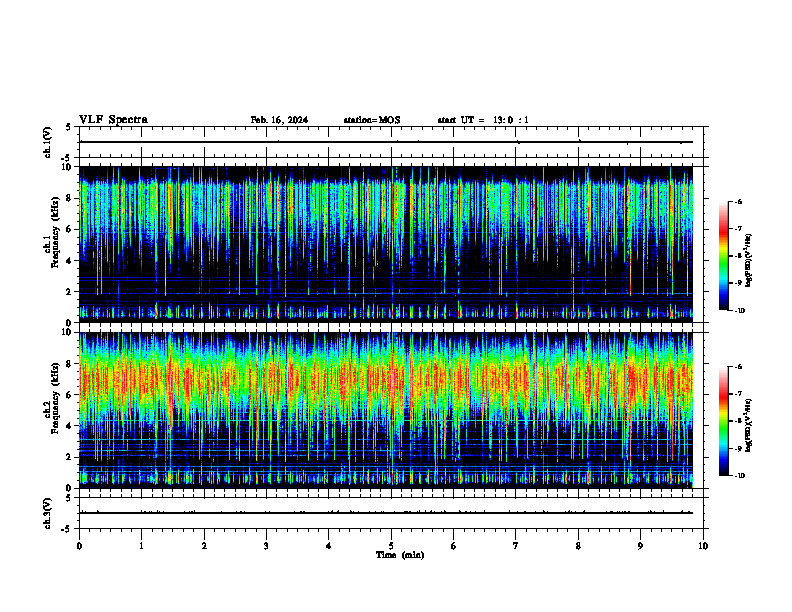The image size is (792, 612).
Task: Click time axis tick label "10"
Action: [x=703, y=546]
